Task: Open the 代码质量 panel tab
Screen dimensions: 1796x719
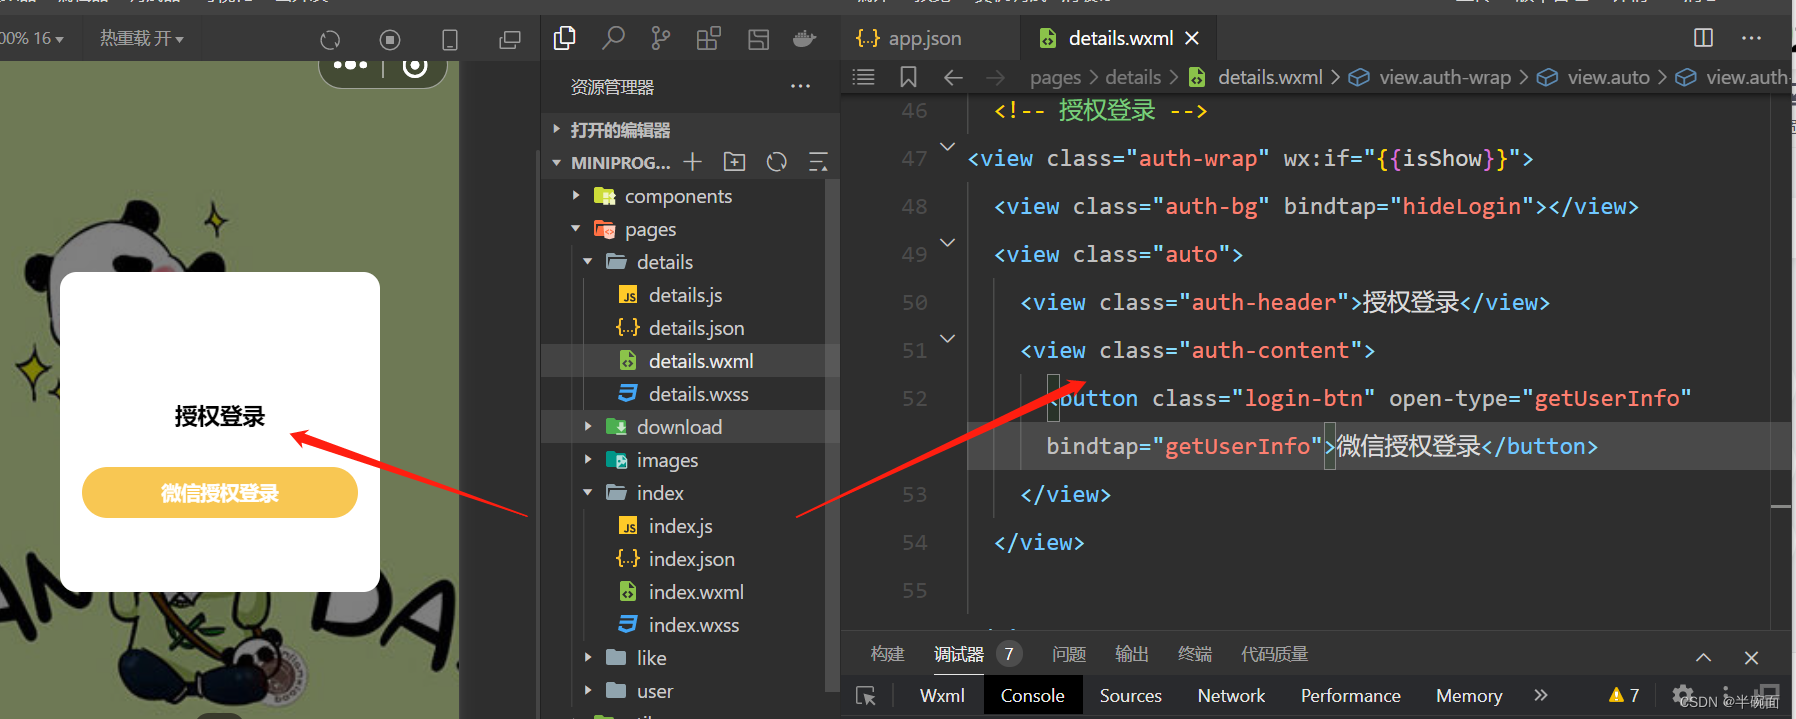Action: (x=1274, y=654)
